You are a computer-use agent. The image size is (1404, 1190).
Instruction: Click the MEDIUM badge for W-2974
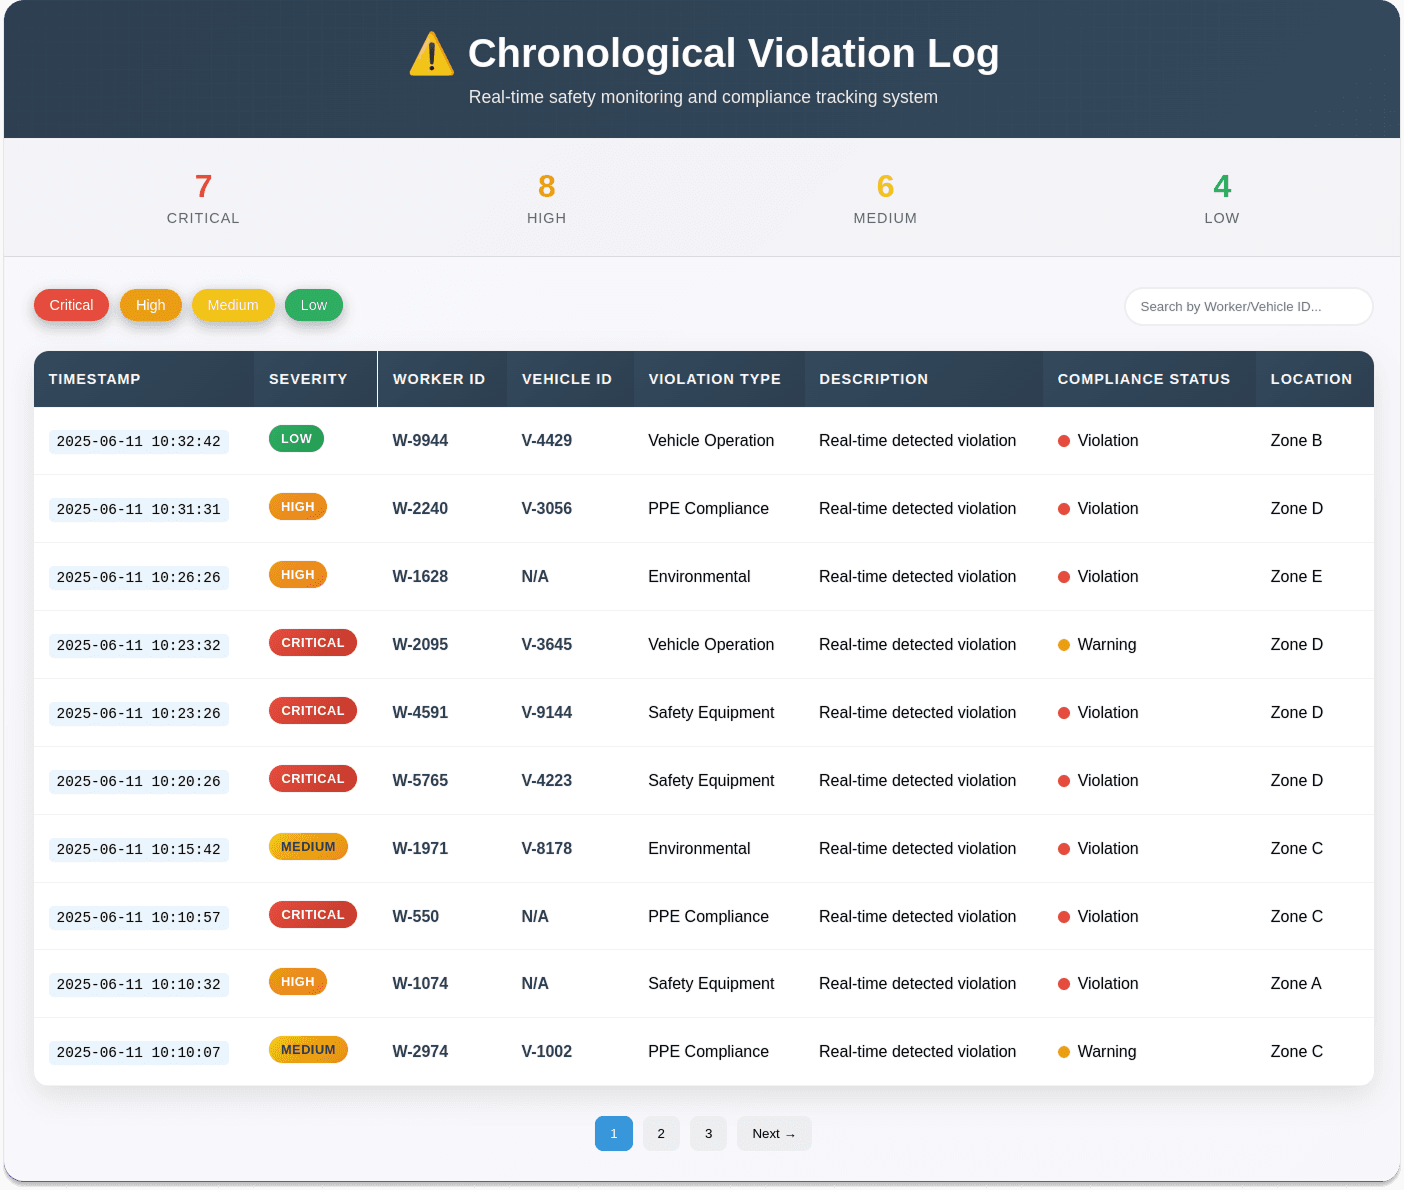308,1050
